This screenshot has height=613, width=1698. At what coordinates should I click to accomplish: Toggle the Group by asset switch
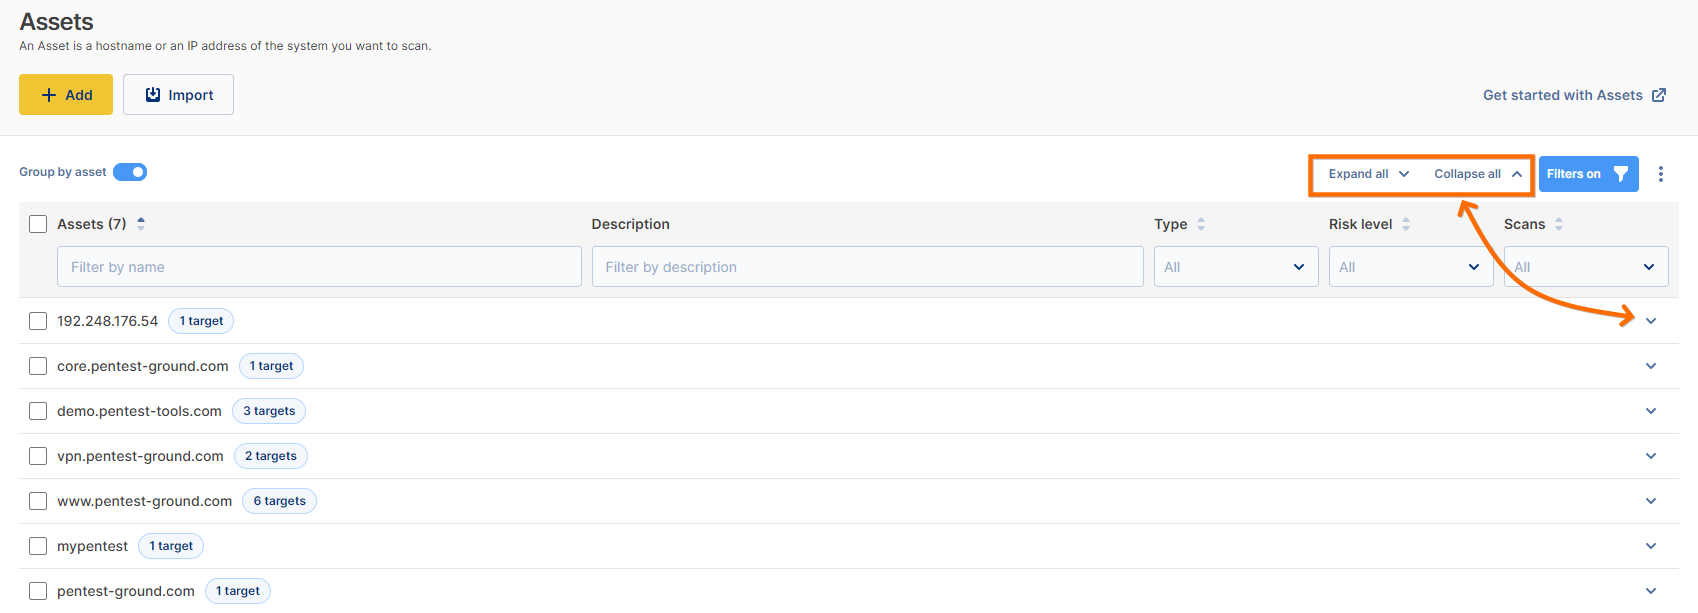[x=130, y=172]
